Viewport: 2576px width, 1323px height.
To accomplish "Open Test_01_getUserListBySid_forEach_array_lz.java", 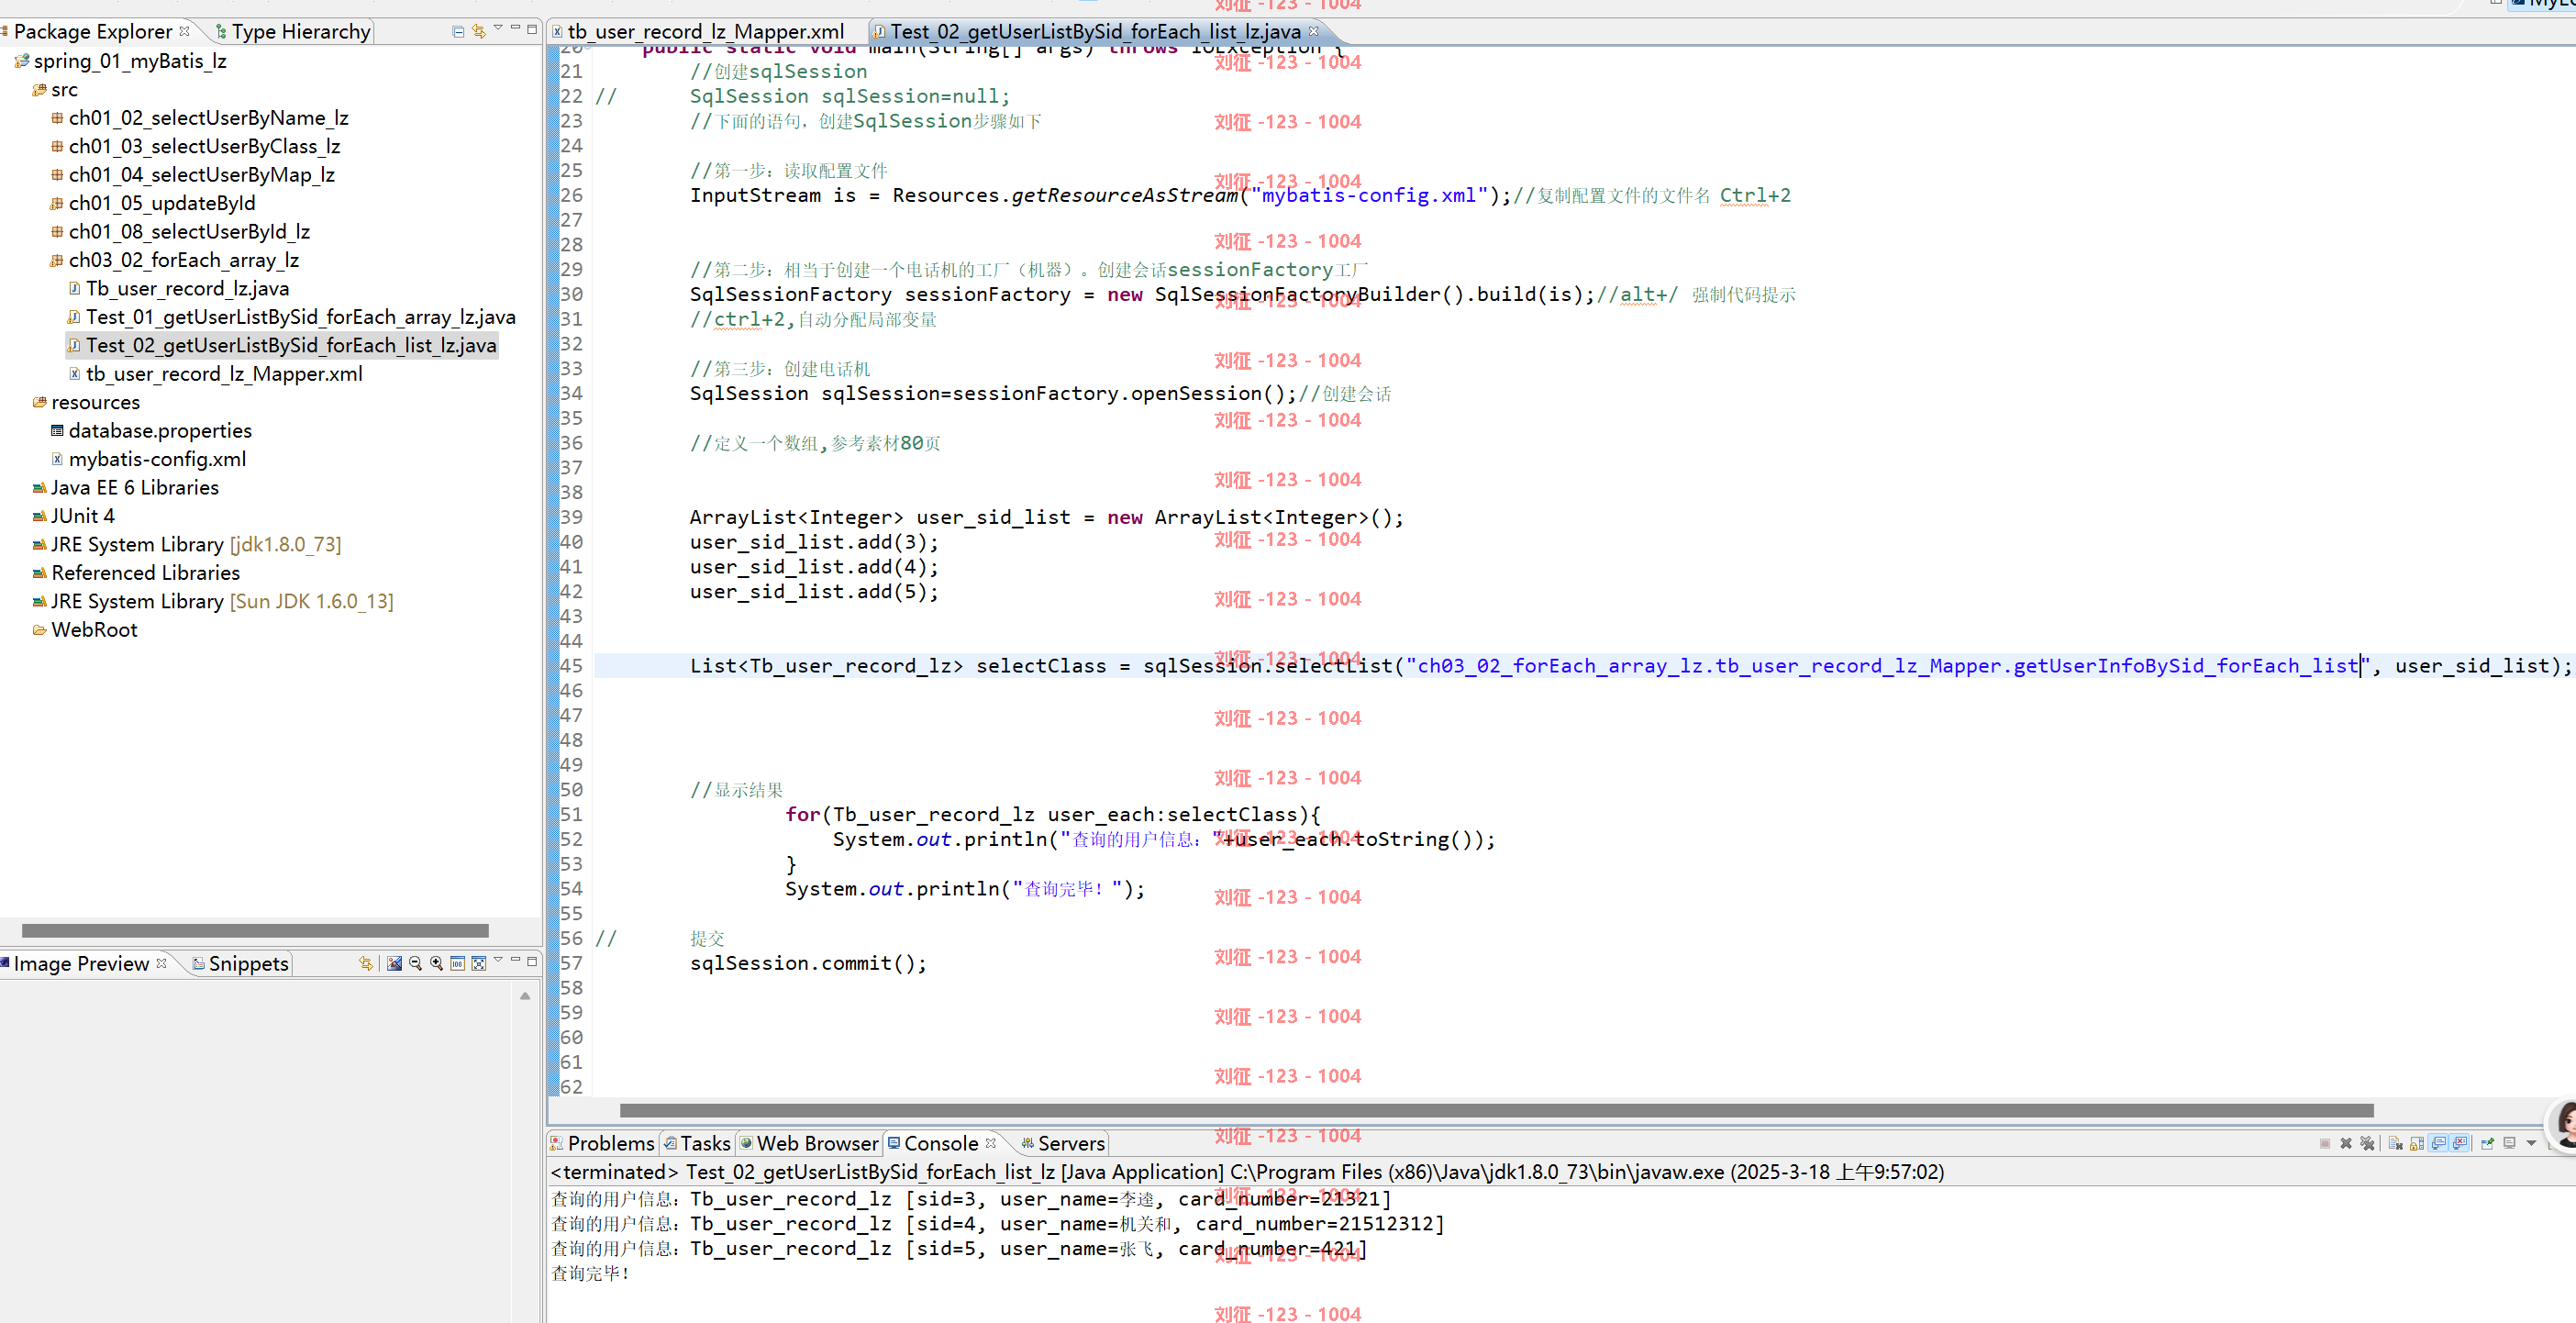I will point(291,317).
